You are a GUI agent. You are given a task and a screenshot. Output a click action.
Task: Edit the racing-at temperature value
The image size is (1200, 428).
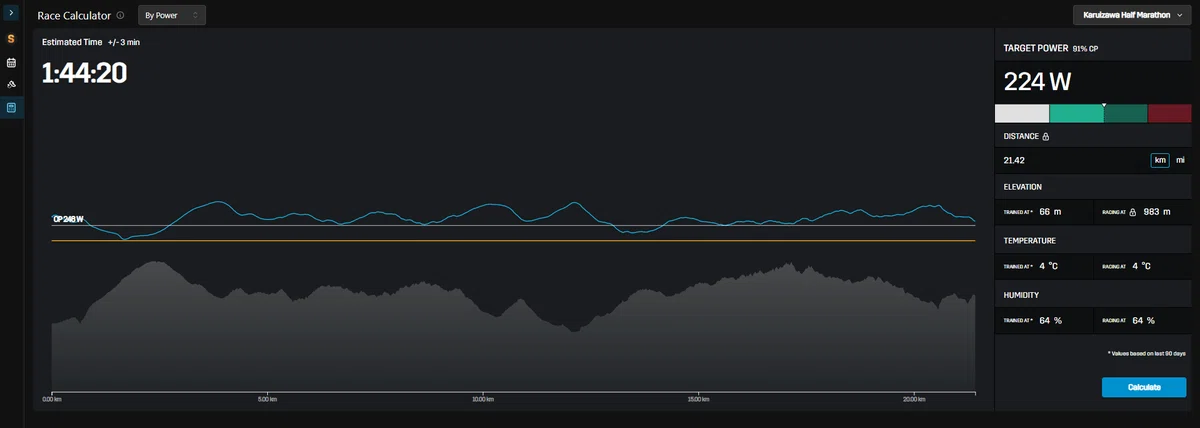tap(1142, 266)
